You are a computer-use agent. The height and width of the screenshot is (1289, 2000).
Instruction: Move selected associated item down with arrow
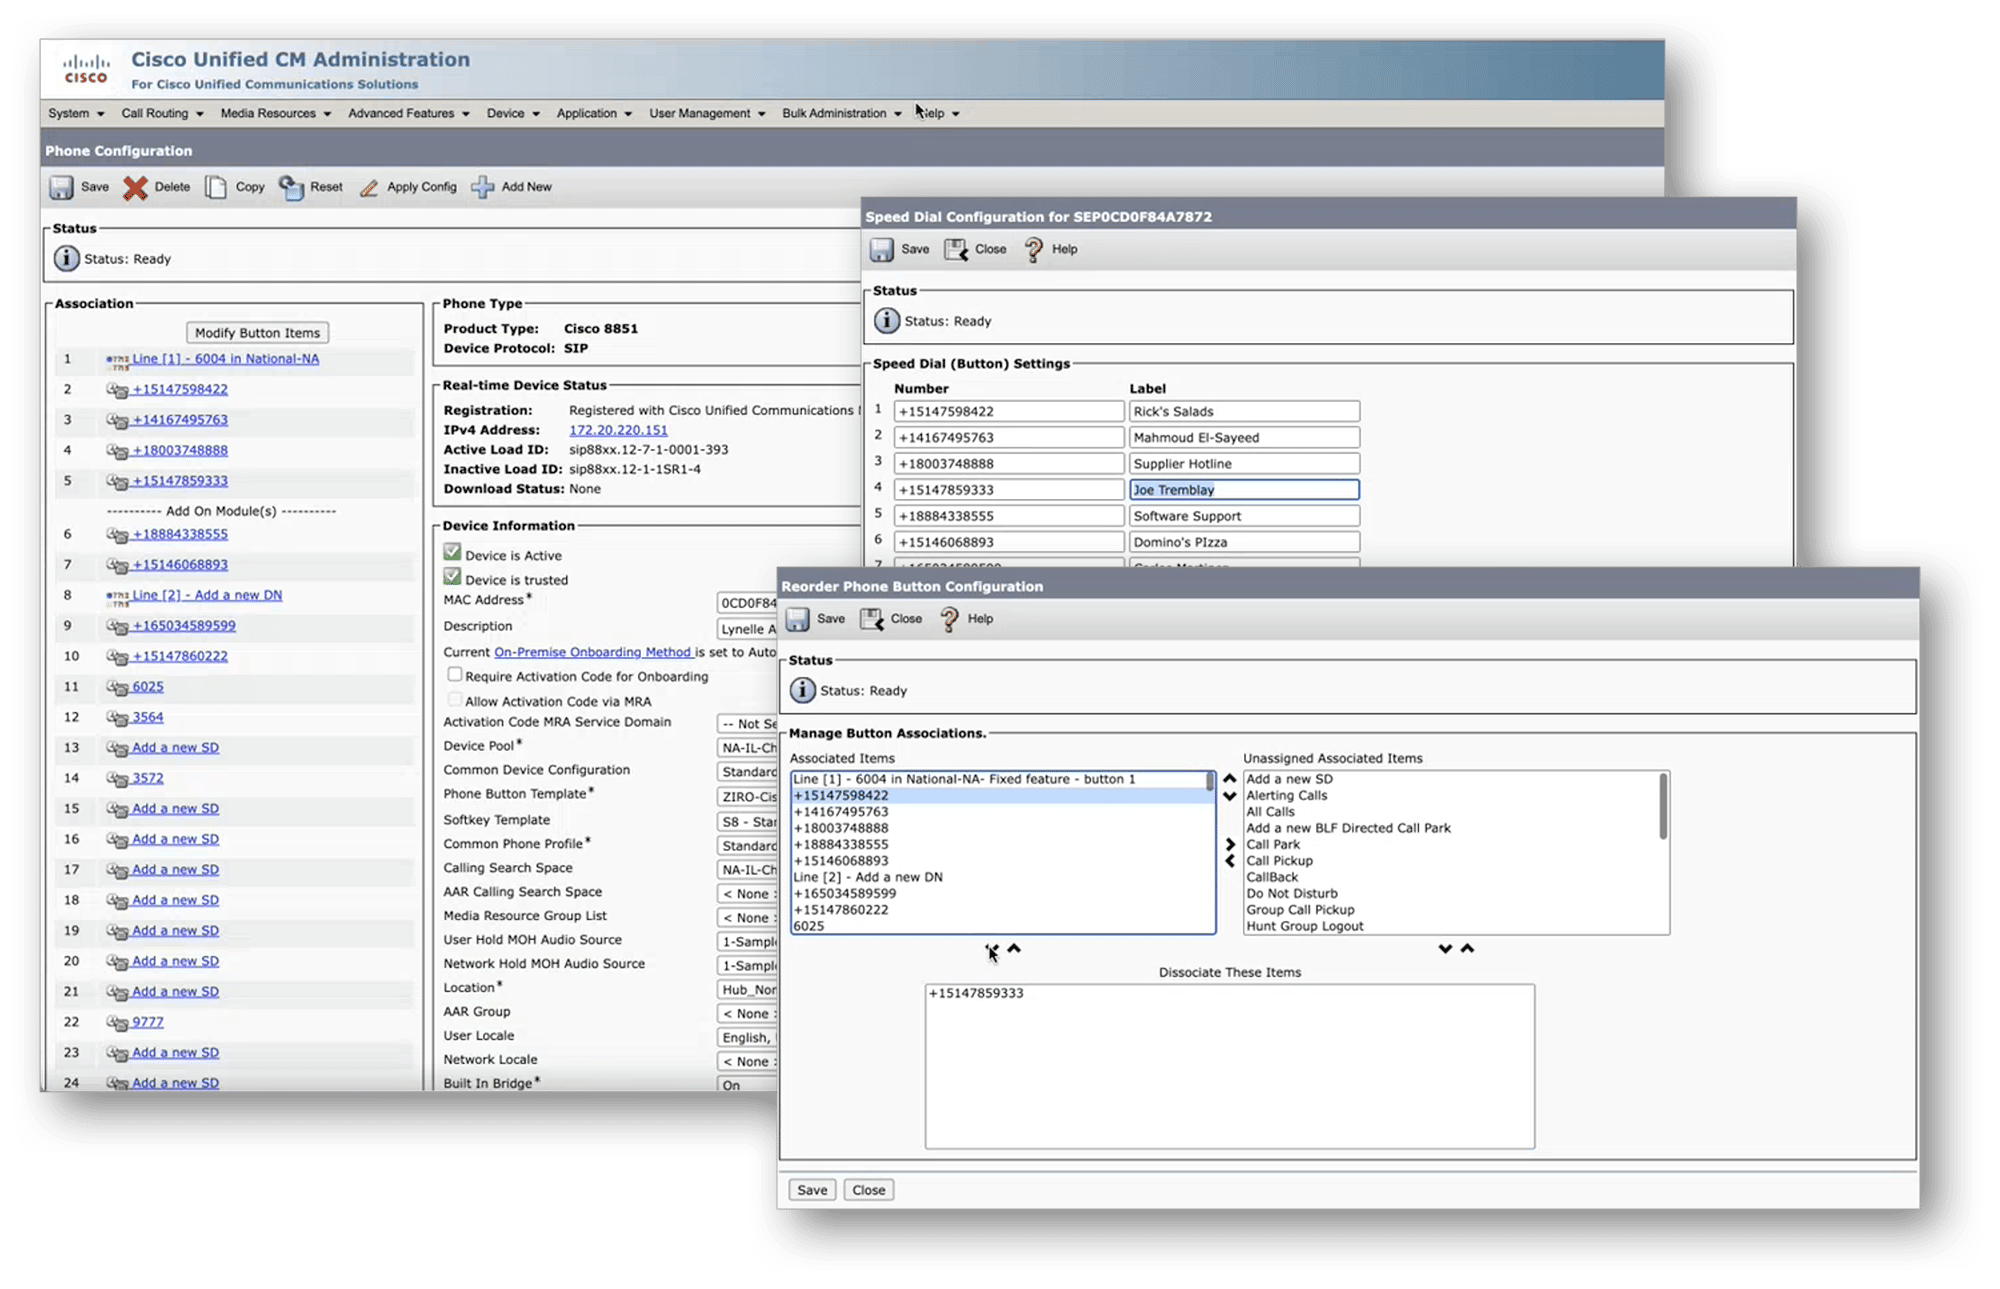1230,796
